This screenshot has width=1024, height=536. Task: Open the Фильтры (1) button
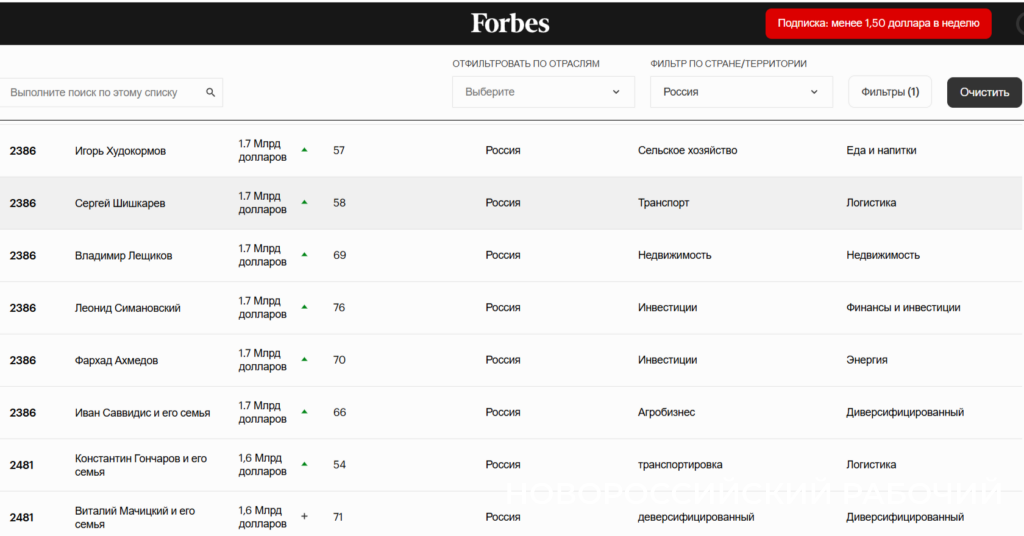click(890, 92)
